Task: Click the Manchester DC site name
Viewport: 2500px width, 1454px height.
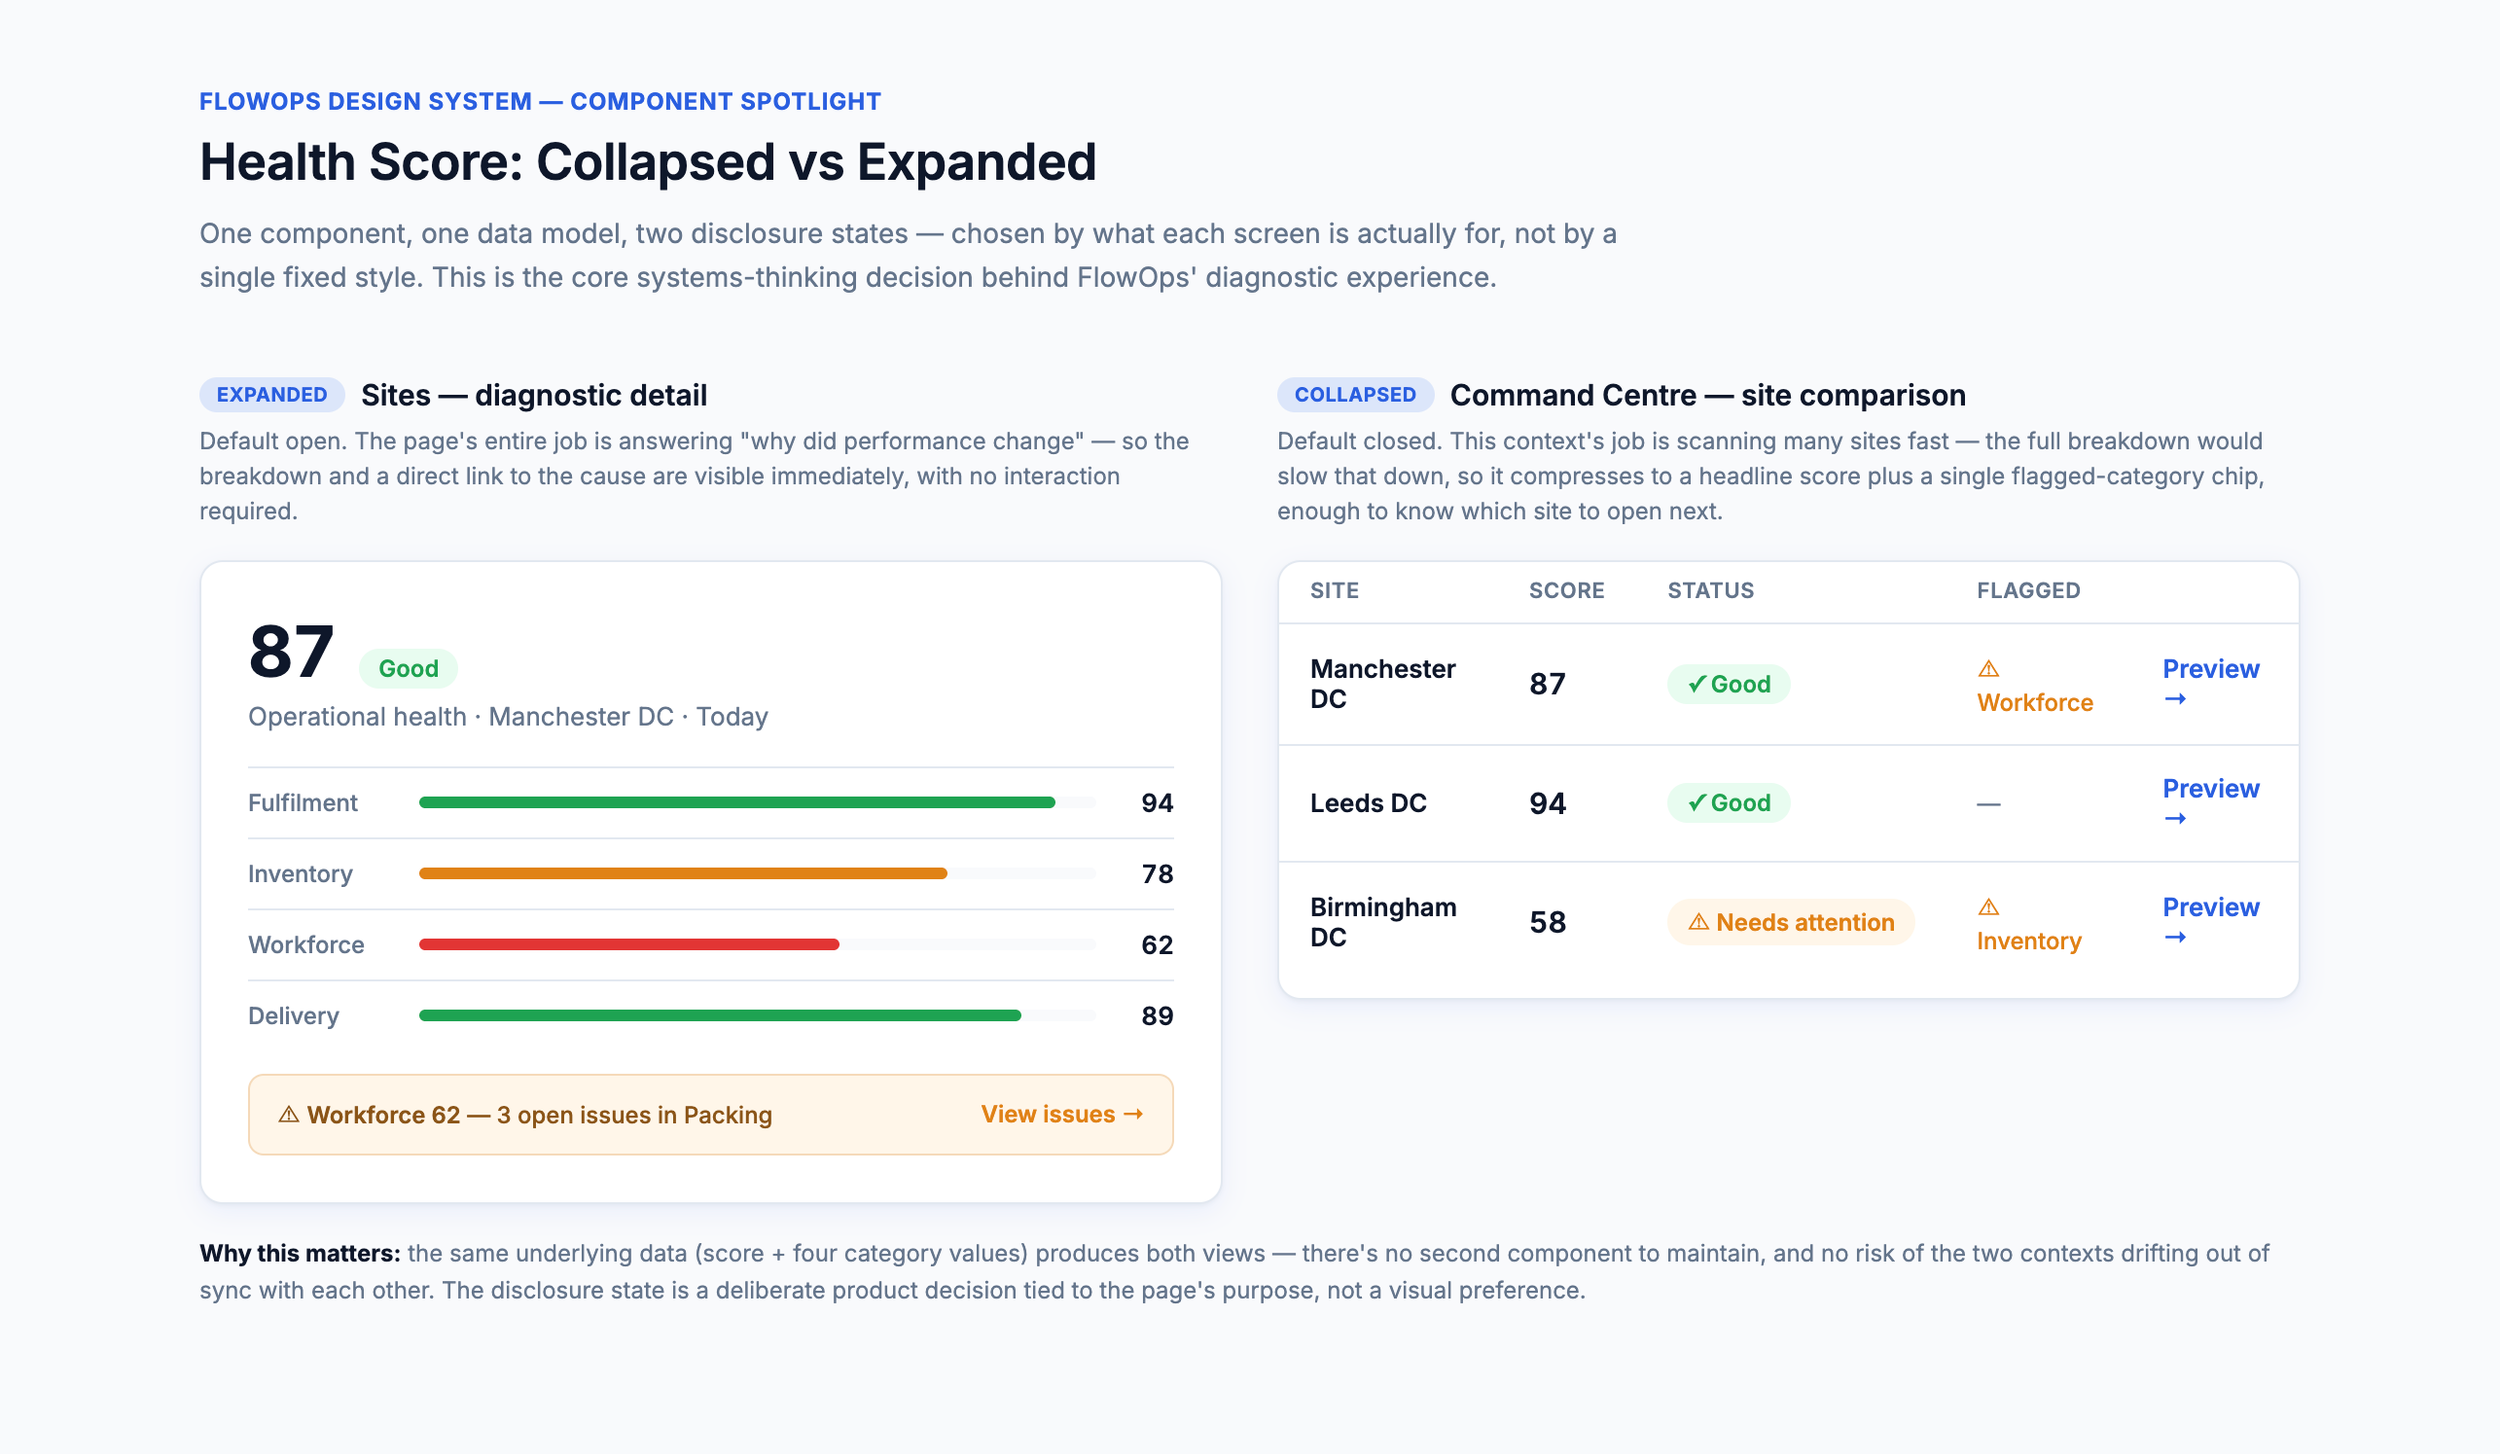Action: click(1382, 684)
